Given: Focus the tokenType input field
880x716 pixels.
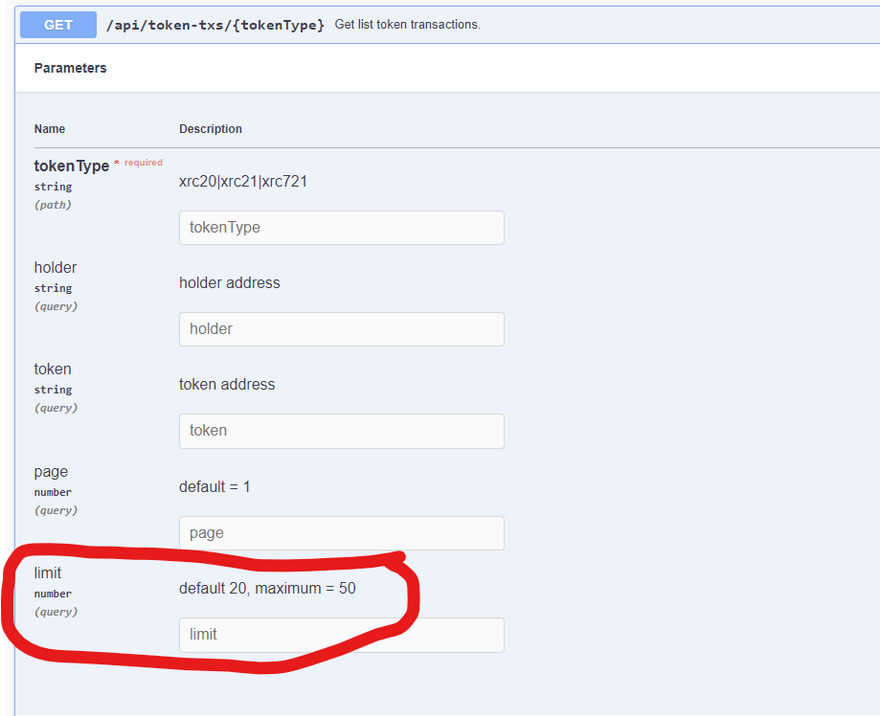Looking at the screenshot, I should click(341, 227).
